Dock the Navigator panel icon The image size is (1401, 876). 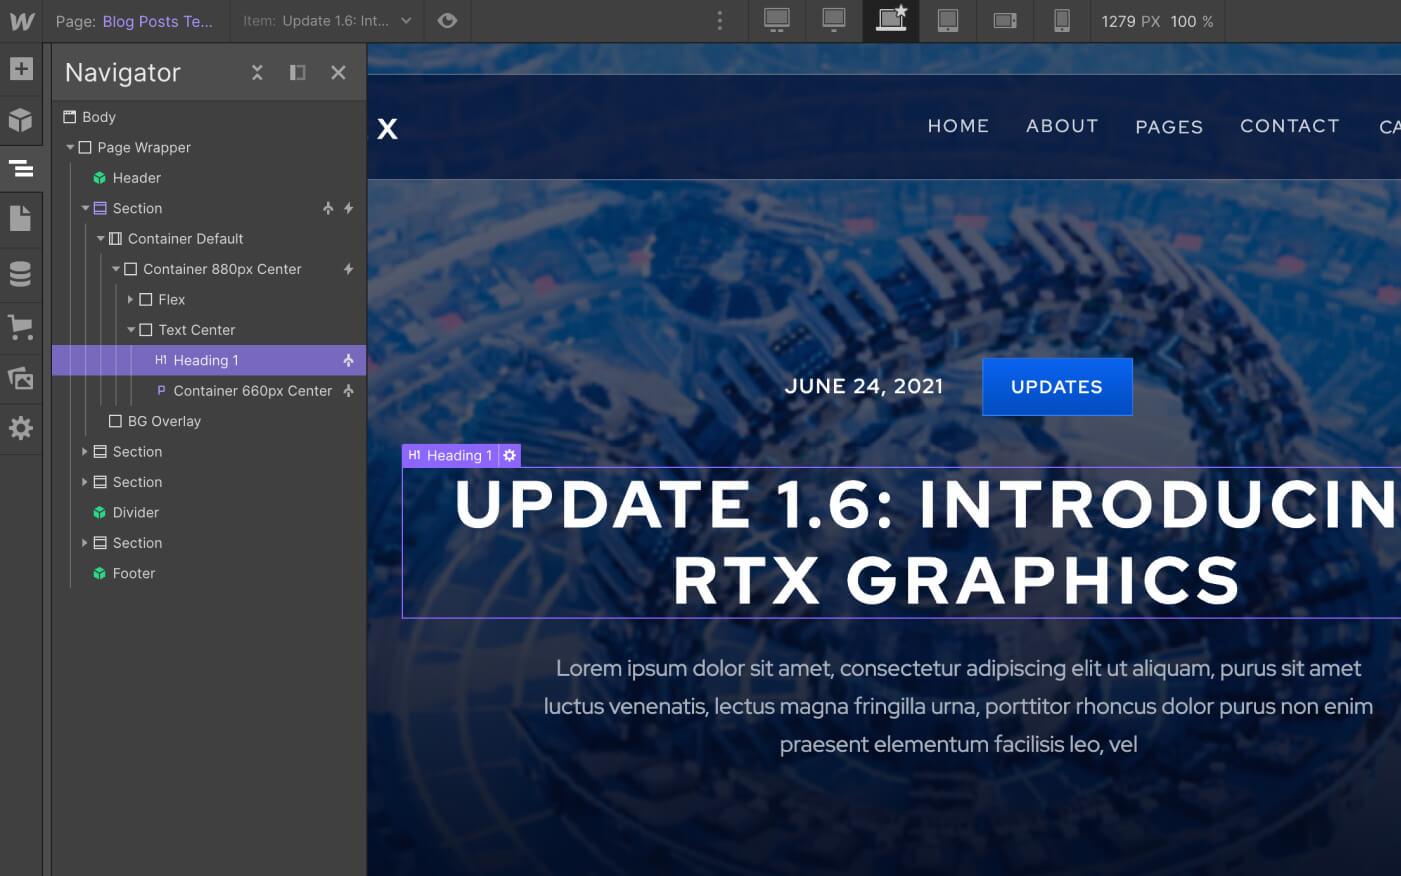point(298,72)
